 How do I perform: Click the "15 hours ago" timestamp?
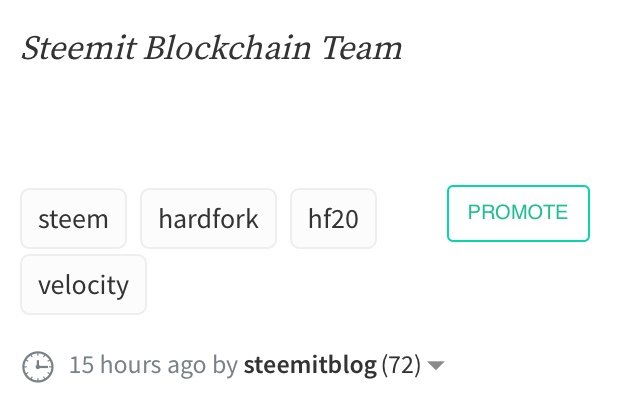[137, 366]
